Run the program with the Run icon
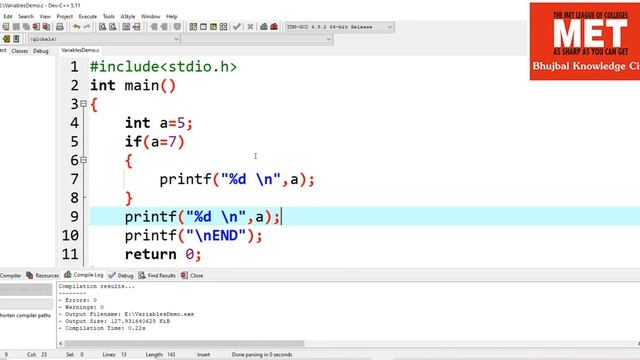640x360 pixels. click(x=203, y=27)
